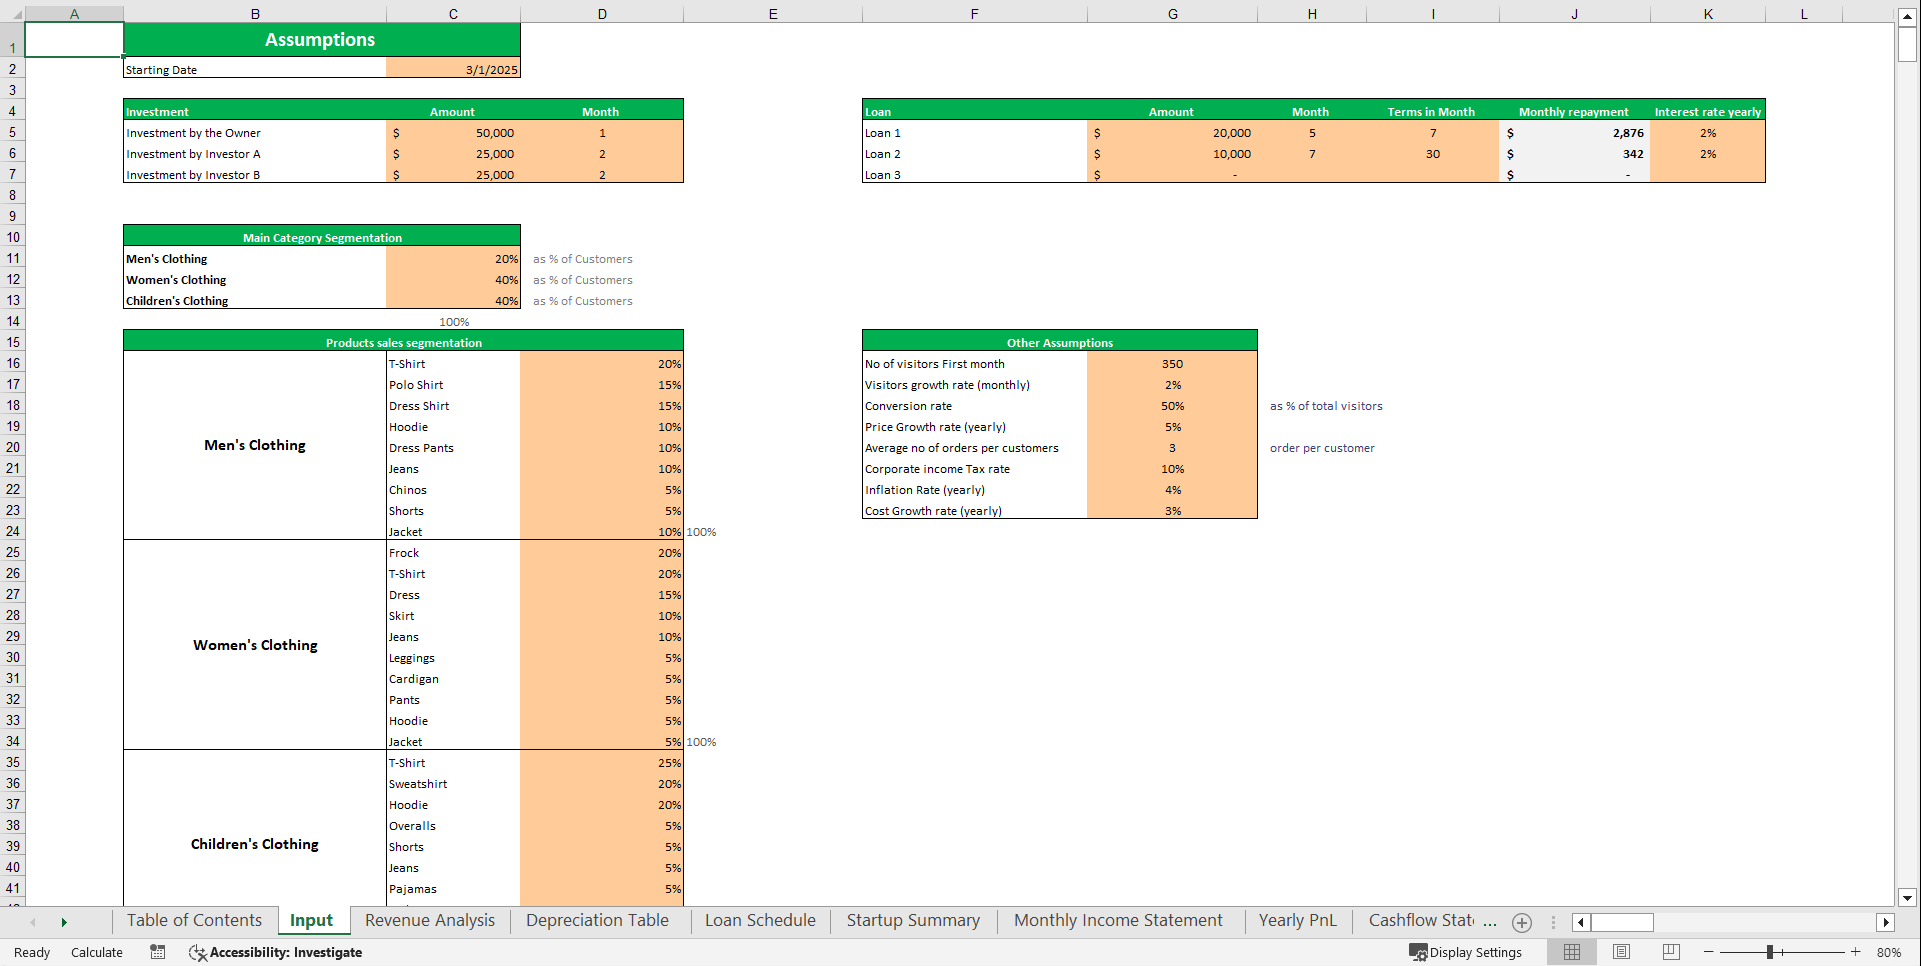Switch to the Revenue Analysis tab
The width and height of the screenshot is (1921, 966).
pyautogui.click(x=429, y=920)
